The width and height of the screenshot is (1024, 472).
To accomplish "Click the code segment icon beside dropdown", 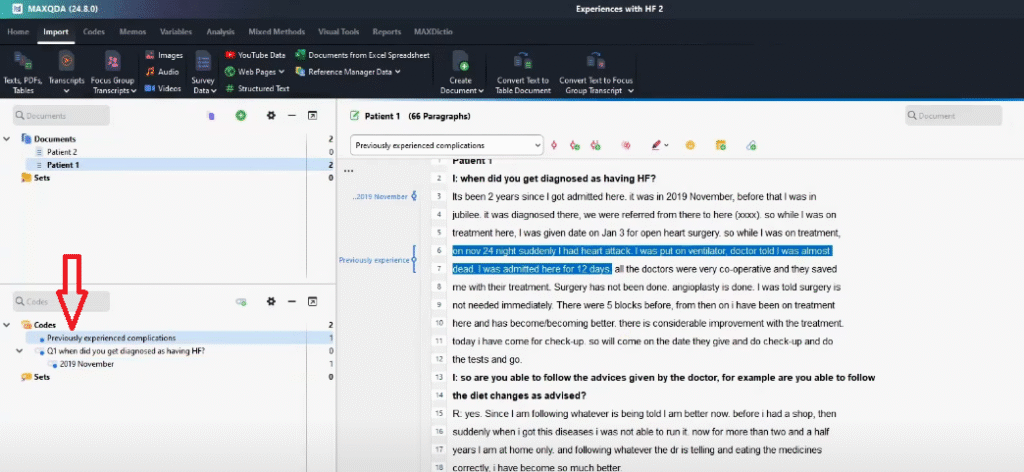I will [554, 145].
